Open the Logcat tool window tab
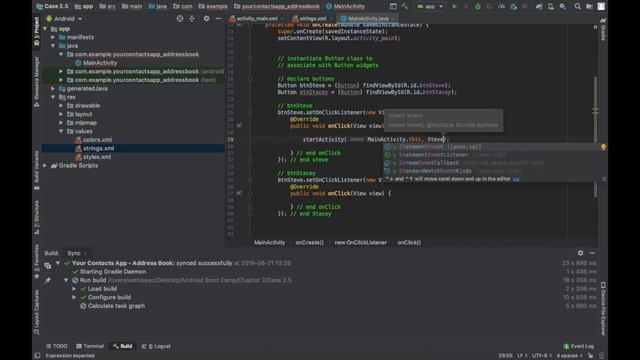The image size is (640, 360). point(156,346)
